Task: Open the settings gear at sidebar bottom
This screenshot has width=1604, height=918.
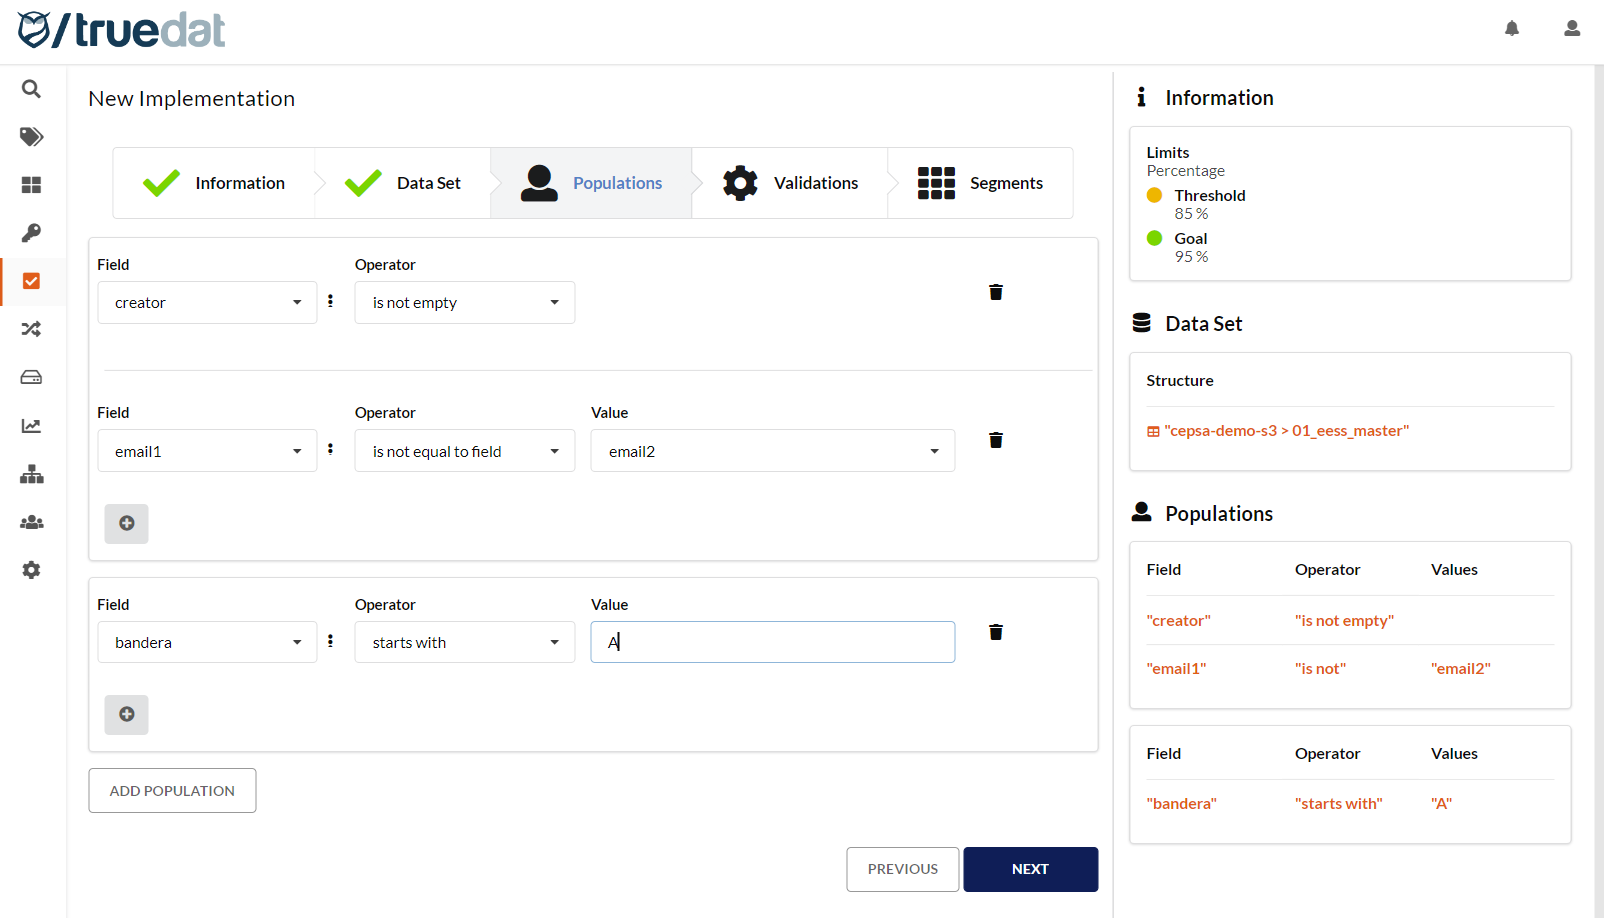Action: tap(31, 569)
